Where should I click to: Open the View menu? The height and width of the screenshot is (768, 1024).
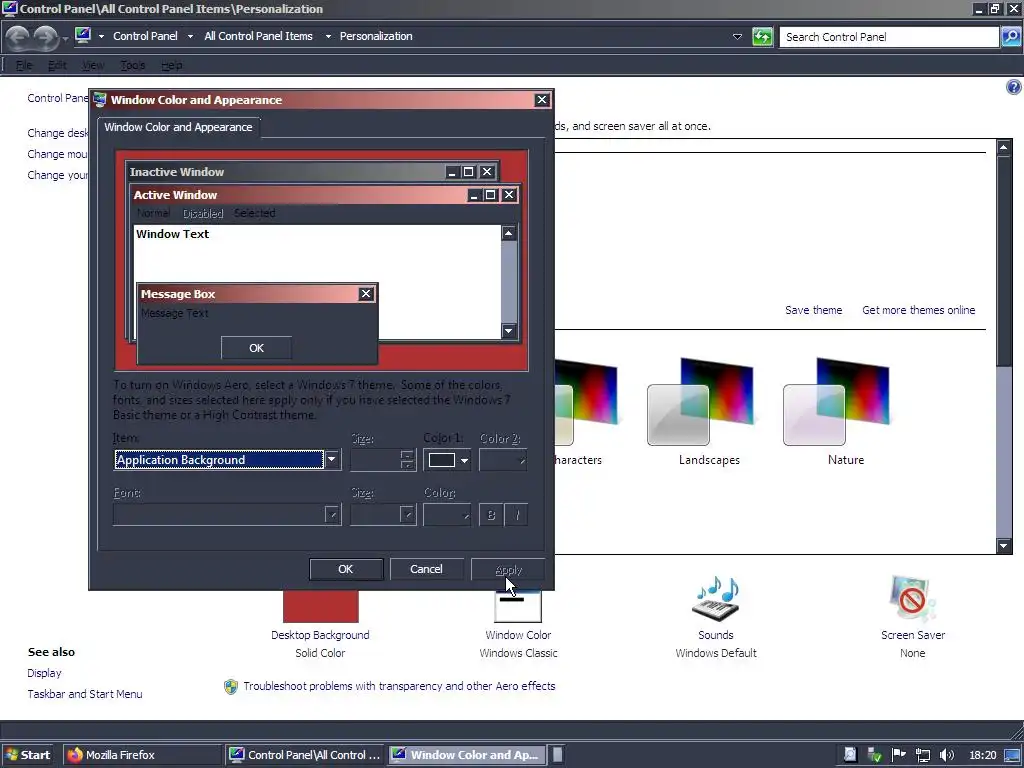click(x=93, y=65)
